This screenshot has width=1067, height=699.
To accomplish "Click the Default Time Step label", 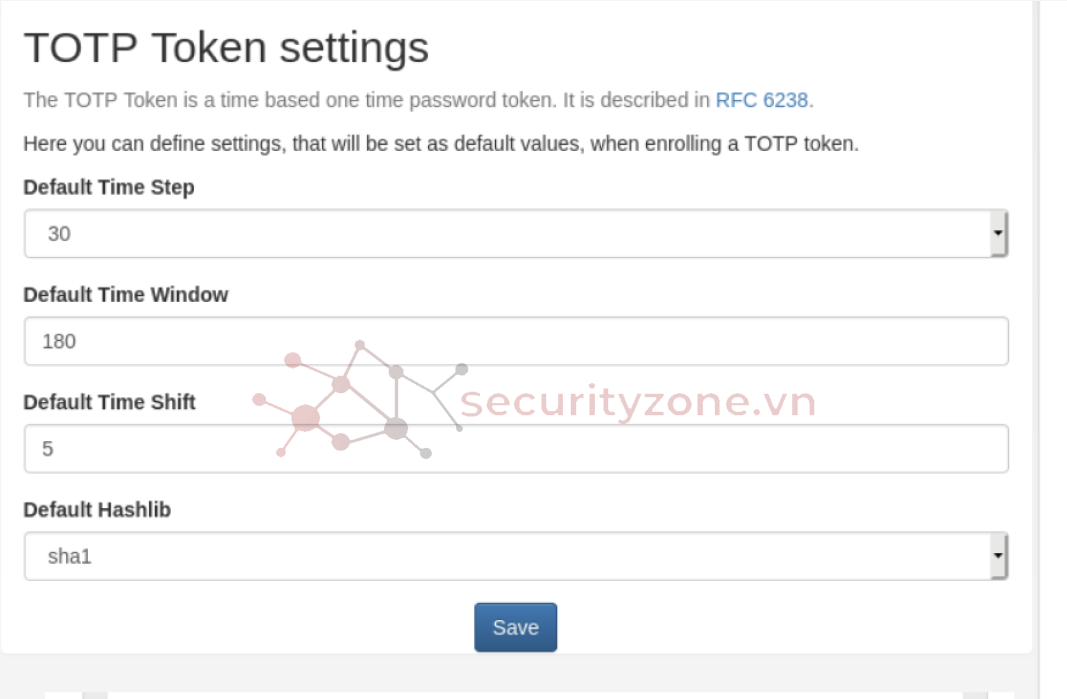I will [x=109, y=187].
